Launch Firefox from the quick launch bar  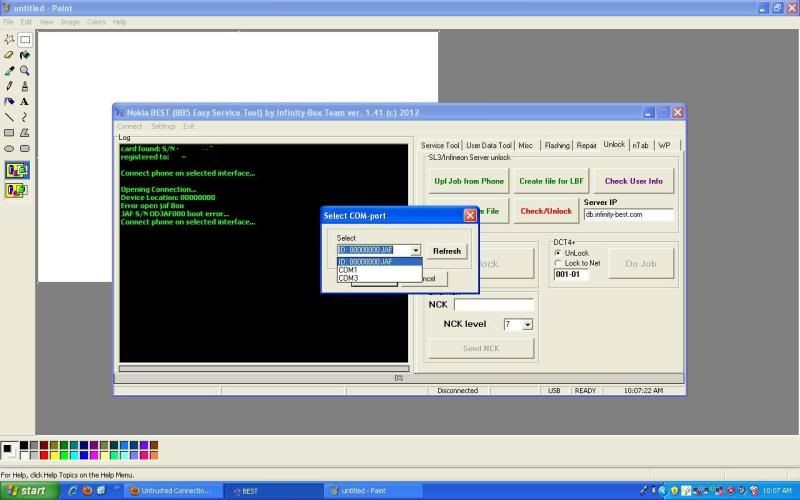click(87, 491)
